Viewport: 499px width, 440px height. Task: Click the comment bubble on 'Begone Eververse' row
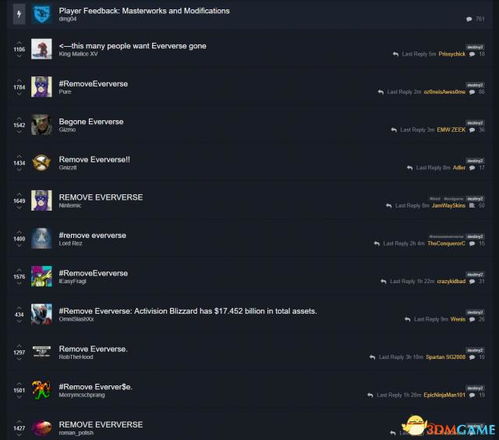(x=472, y=130)
